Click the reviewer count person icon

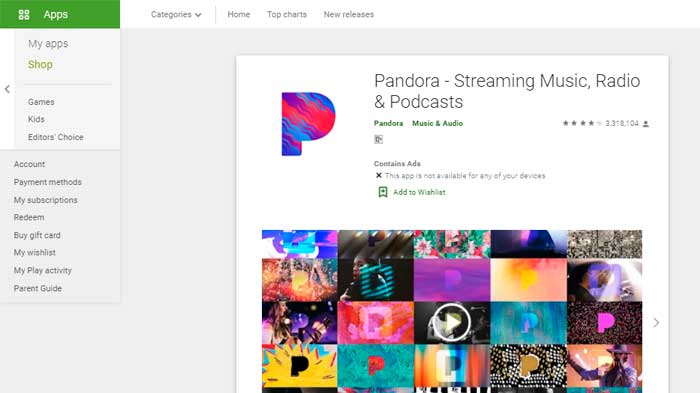pyautogui.click(x=646, y=124)
